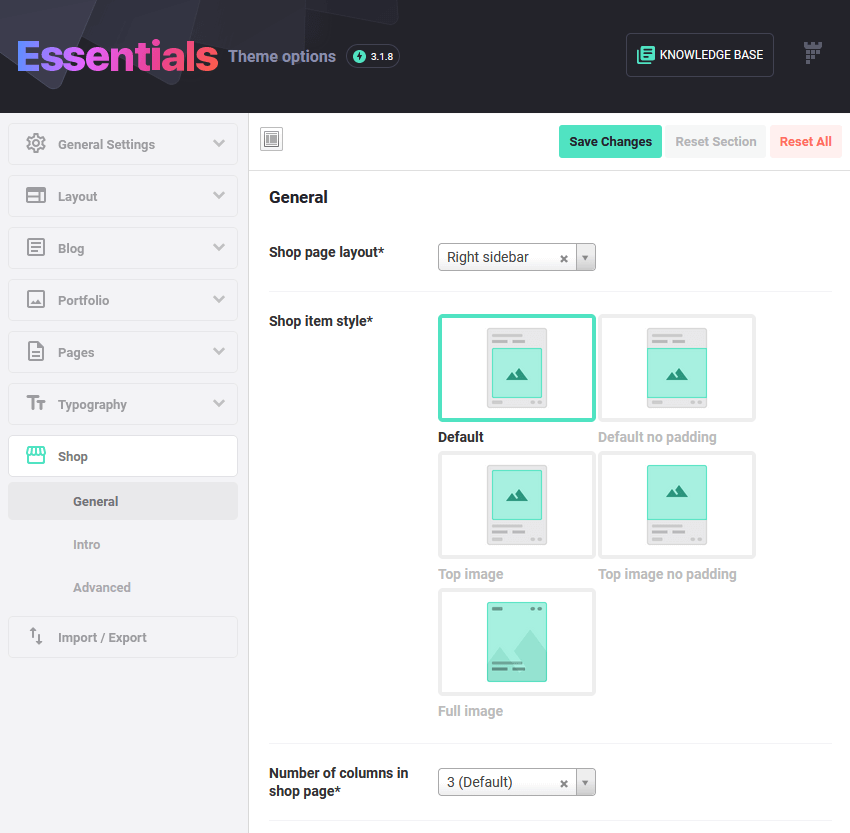
Task: Click the theme cart icon top right
Action: [x=813, y=52]
